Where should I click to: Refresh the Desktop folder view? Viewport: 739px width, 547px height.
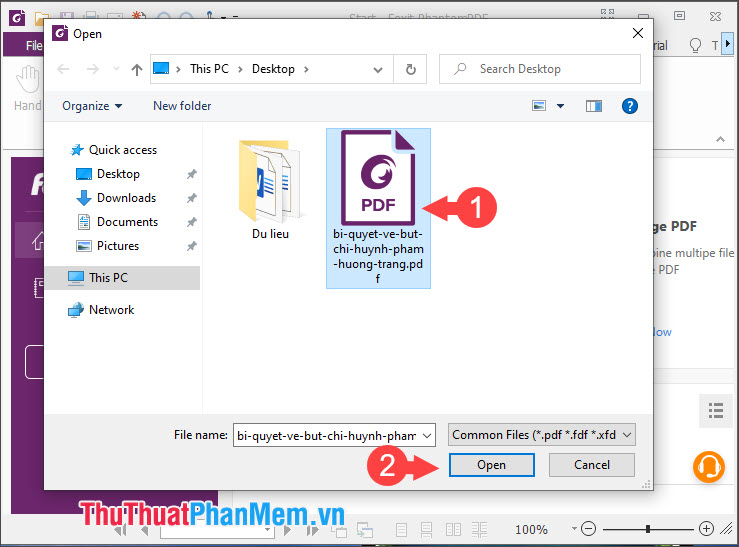pos(411,69)
